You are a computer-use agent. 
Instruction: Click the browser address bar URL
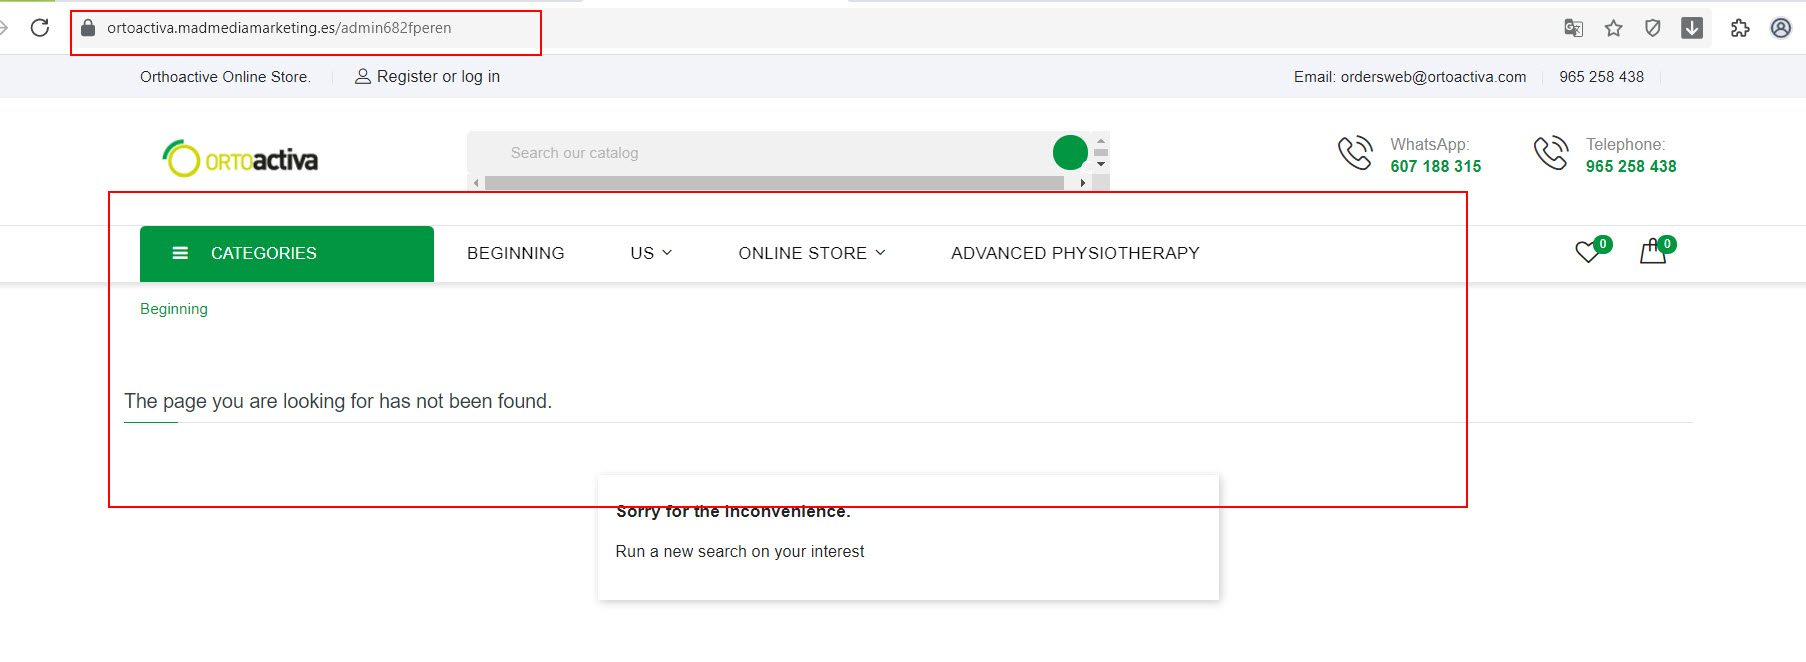tap(279, 28)
